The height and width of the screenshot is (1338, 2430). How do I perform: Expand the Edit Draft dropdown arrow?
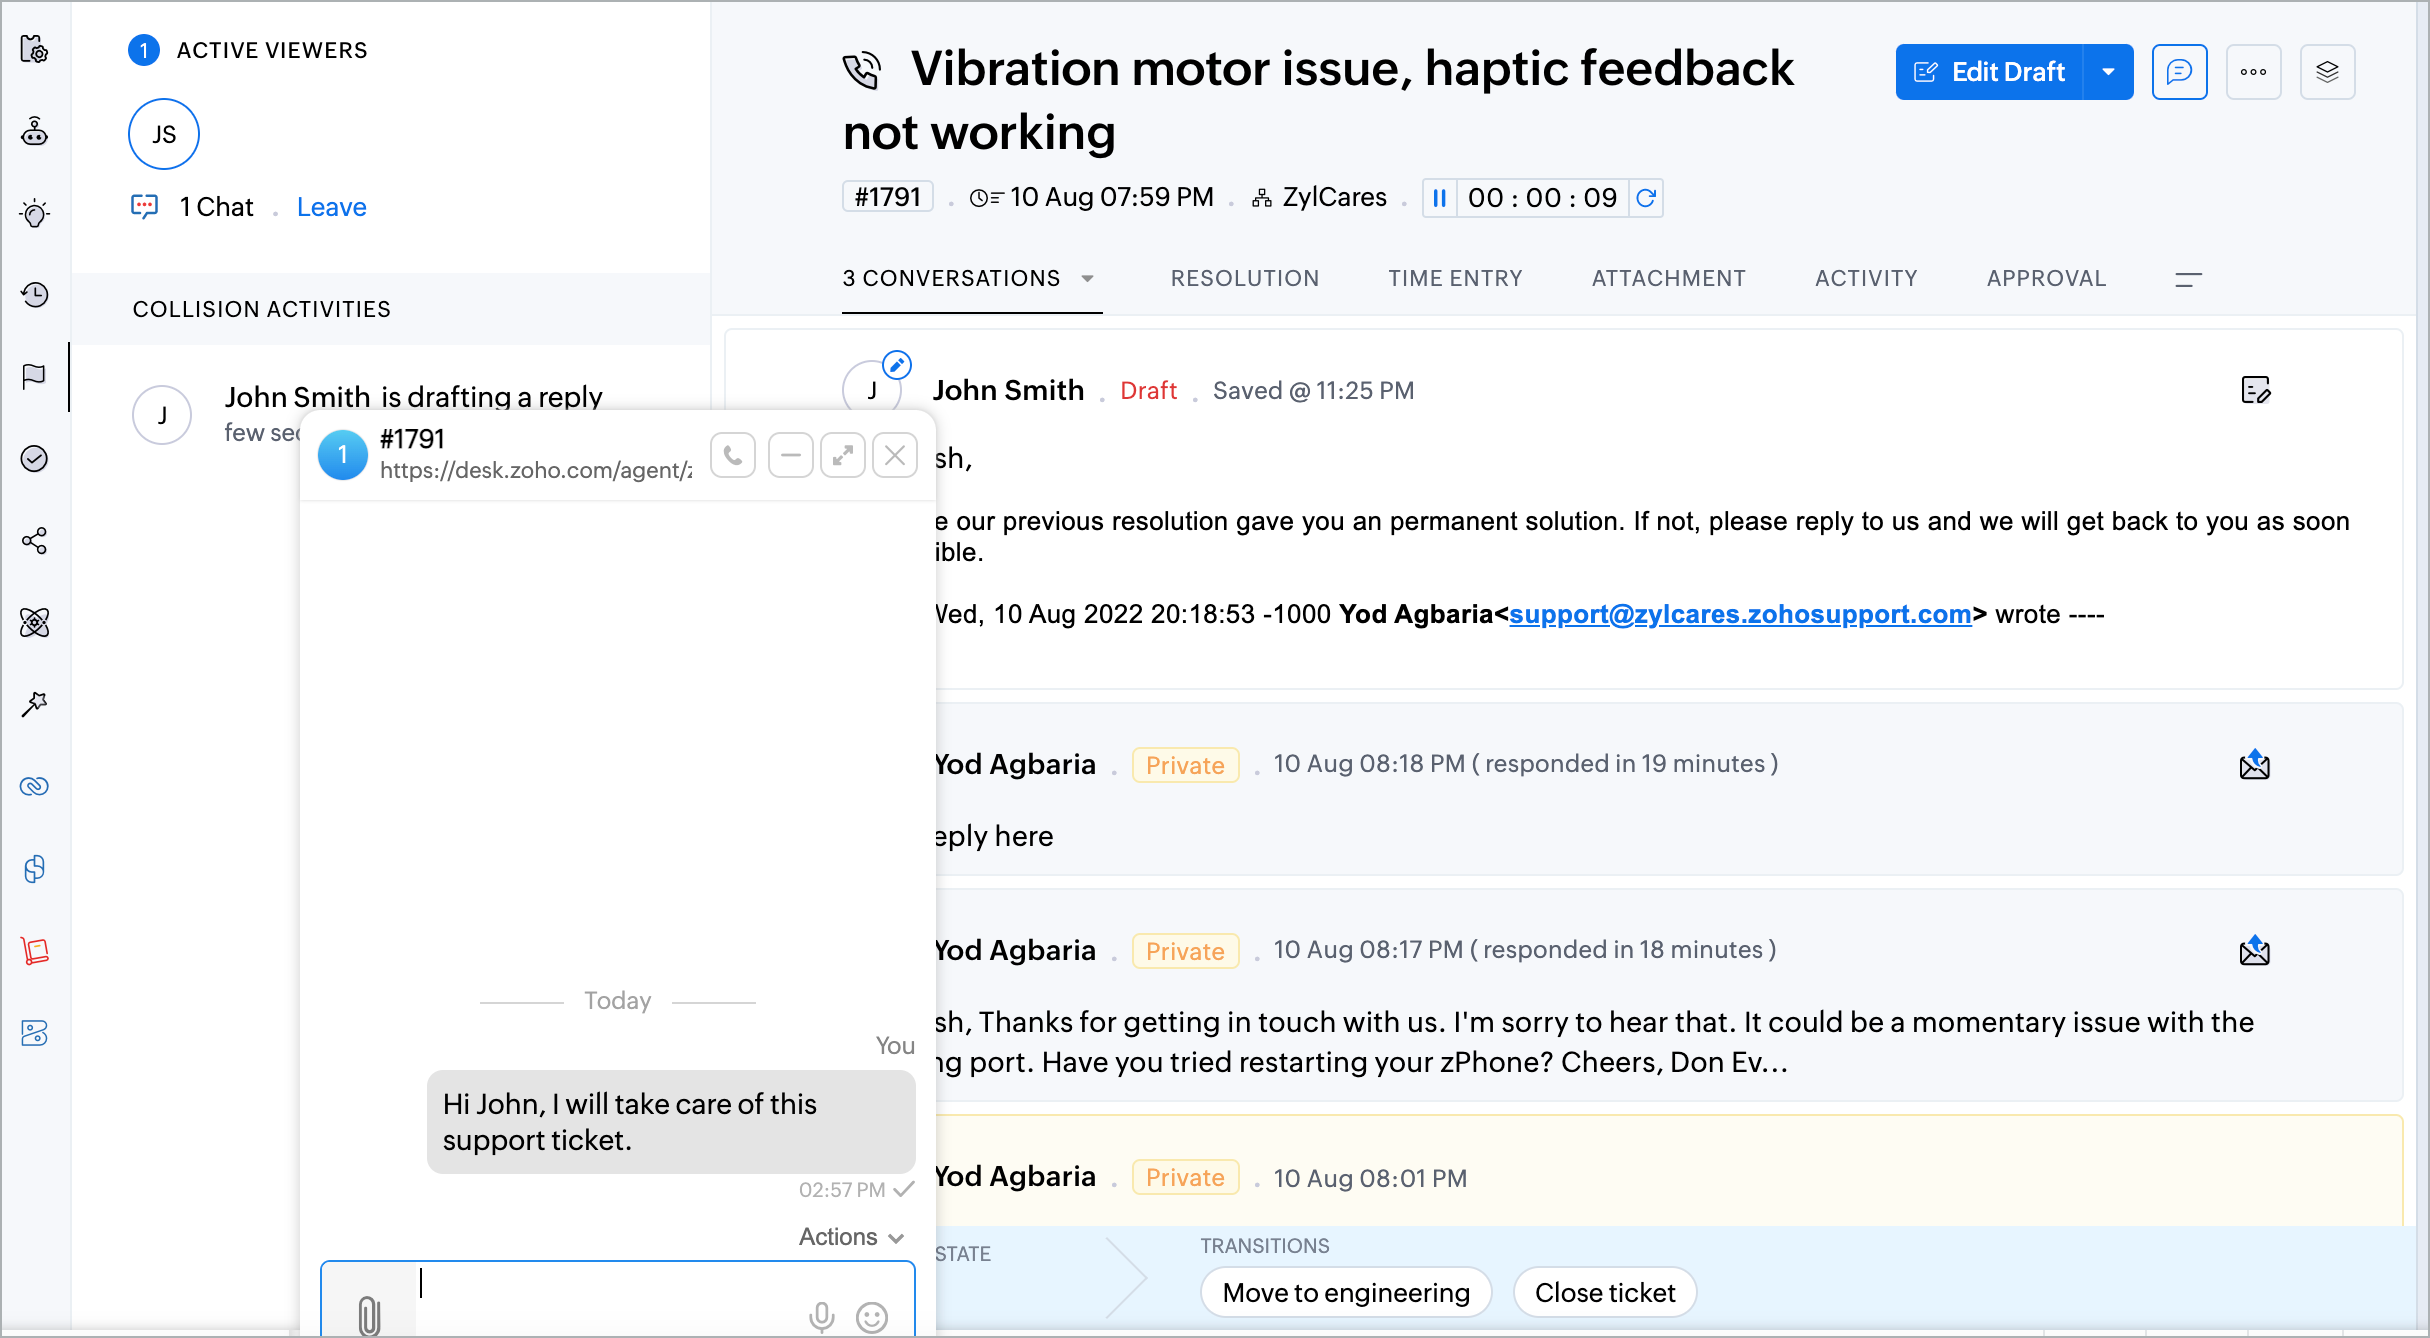coord(2108,72)
